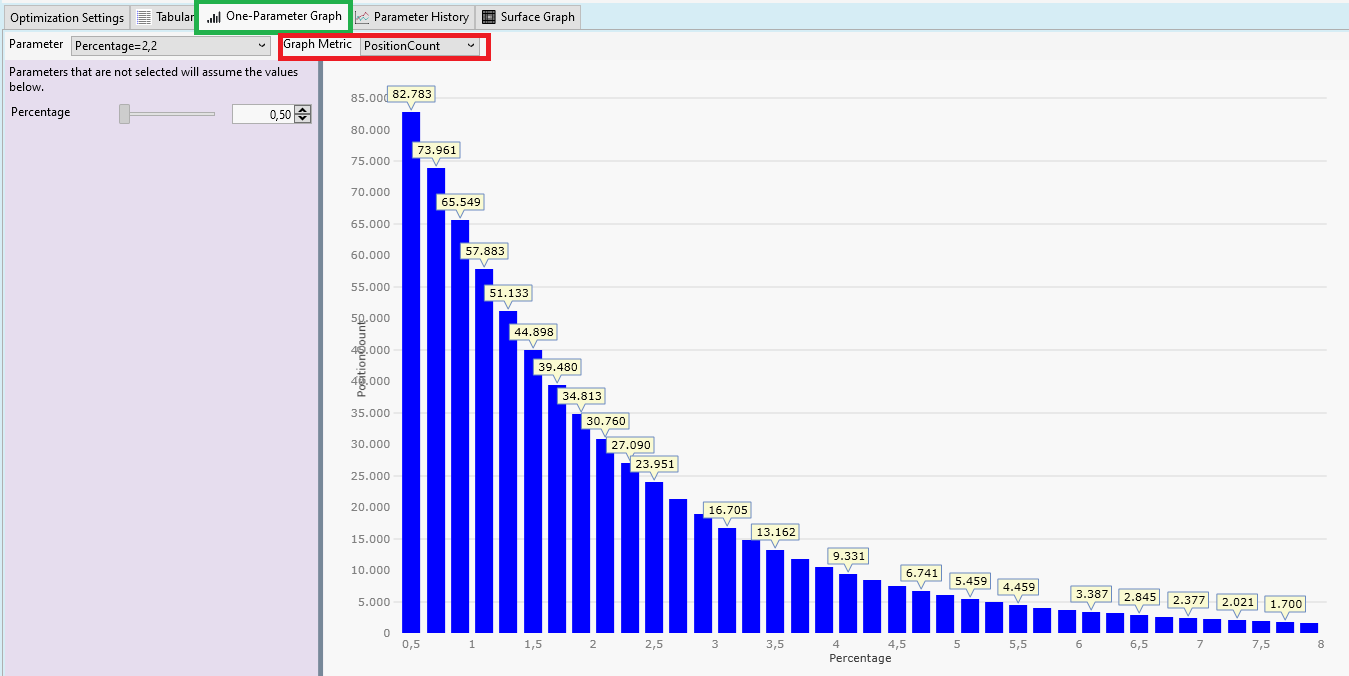Click the Parameter History line chart icon

[362, 17]
